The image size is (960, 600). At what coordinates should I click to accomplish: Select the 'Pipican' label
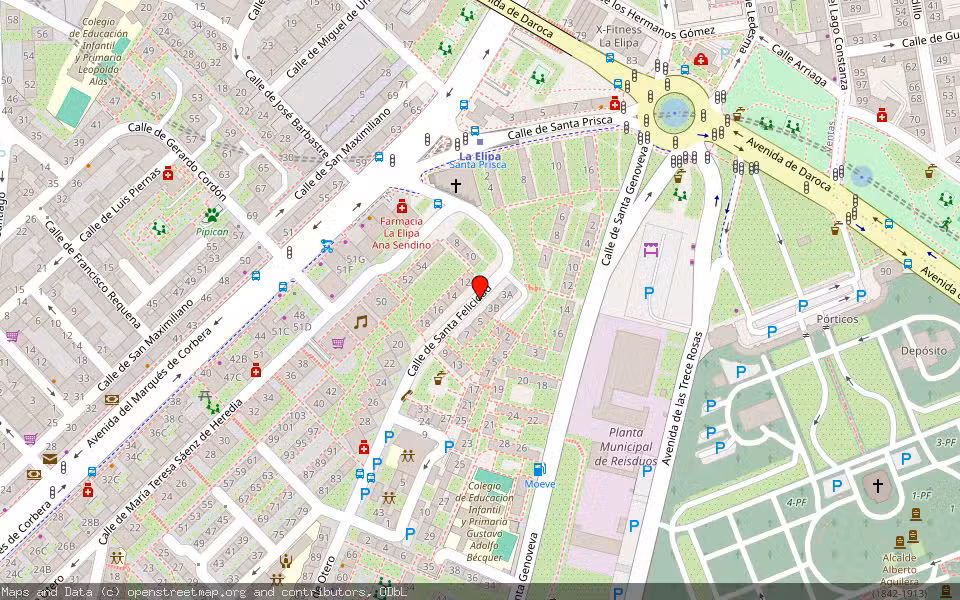click(212, 231)
